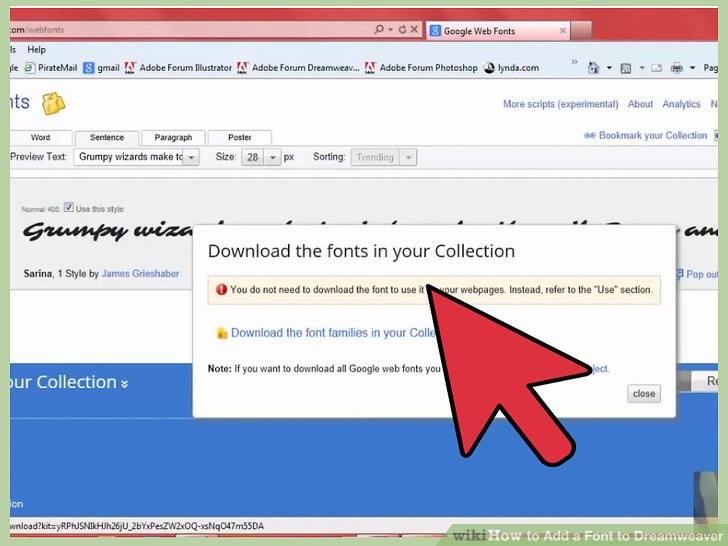Click the close button in the download dialog
This screenshot has width=728, height=546.
pos(644,394)
